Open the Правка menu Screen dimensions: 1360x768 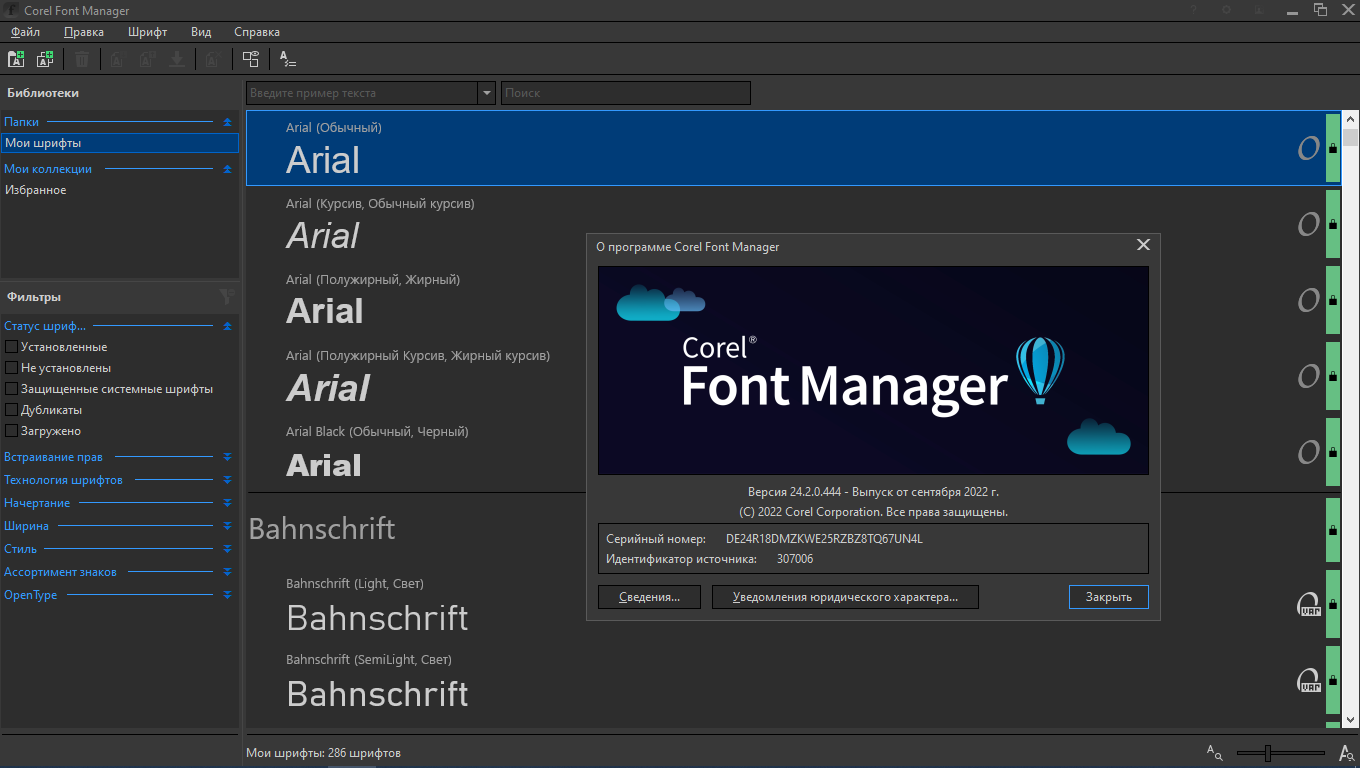[x=83, y=32]
